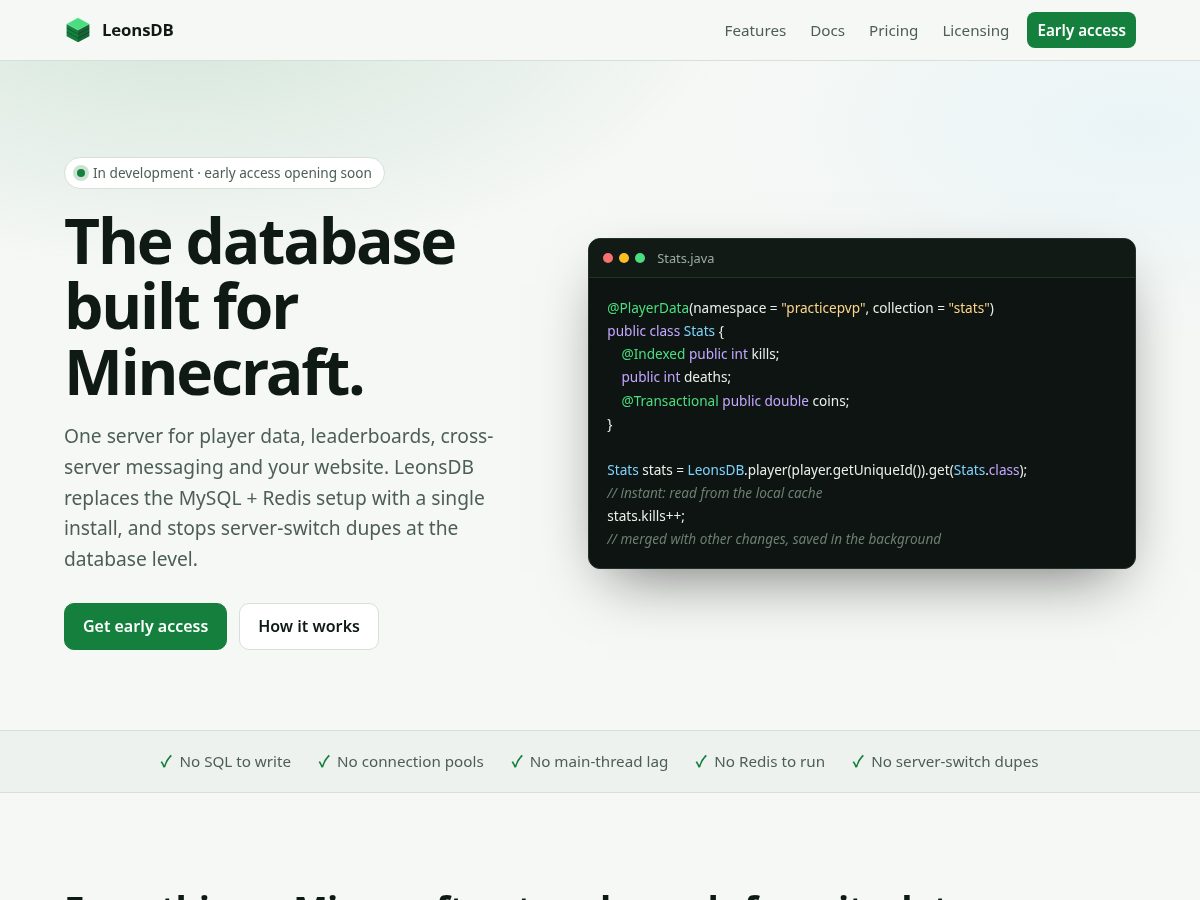The width and height of the screenshot is (1200, 900).
Task: Click the green LeonsDB cube logo
Action: 78,30
